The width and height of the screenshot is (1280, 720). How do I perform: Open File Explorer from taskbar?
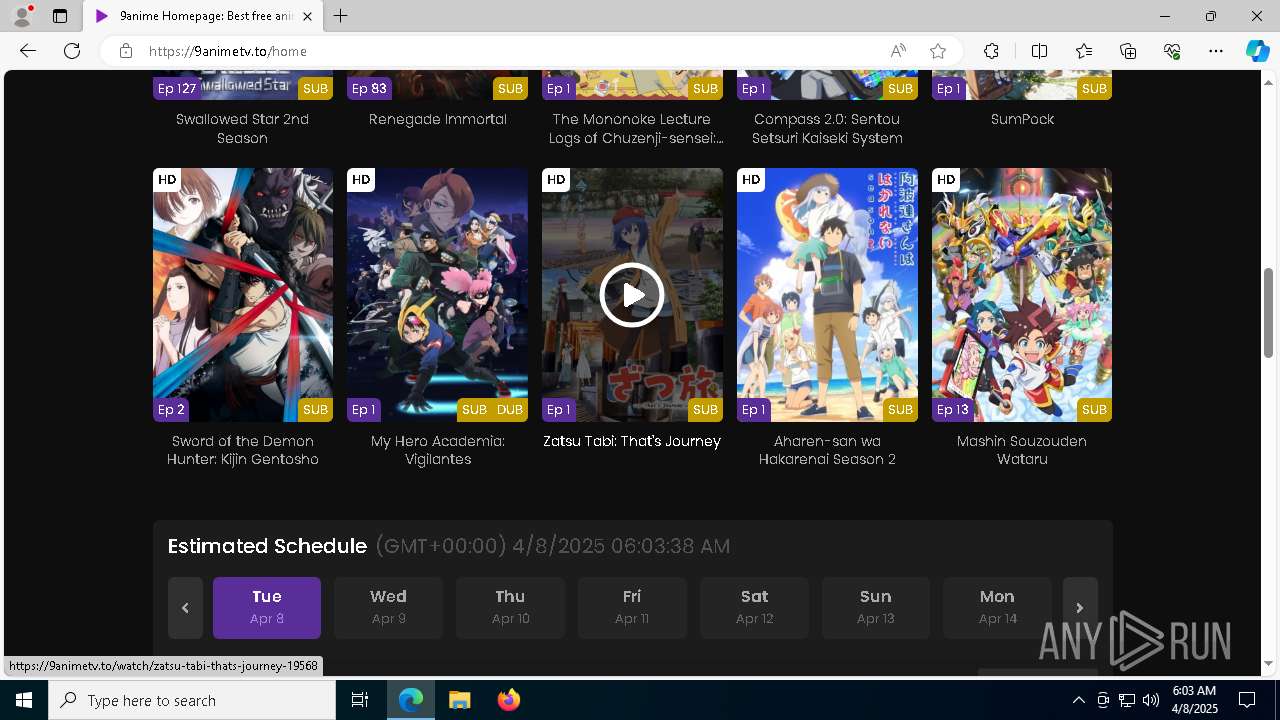460,700
